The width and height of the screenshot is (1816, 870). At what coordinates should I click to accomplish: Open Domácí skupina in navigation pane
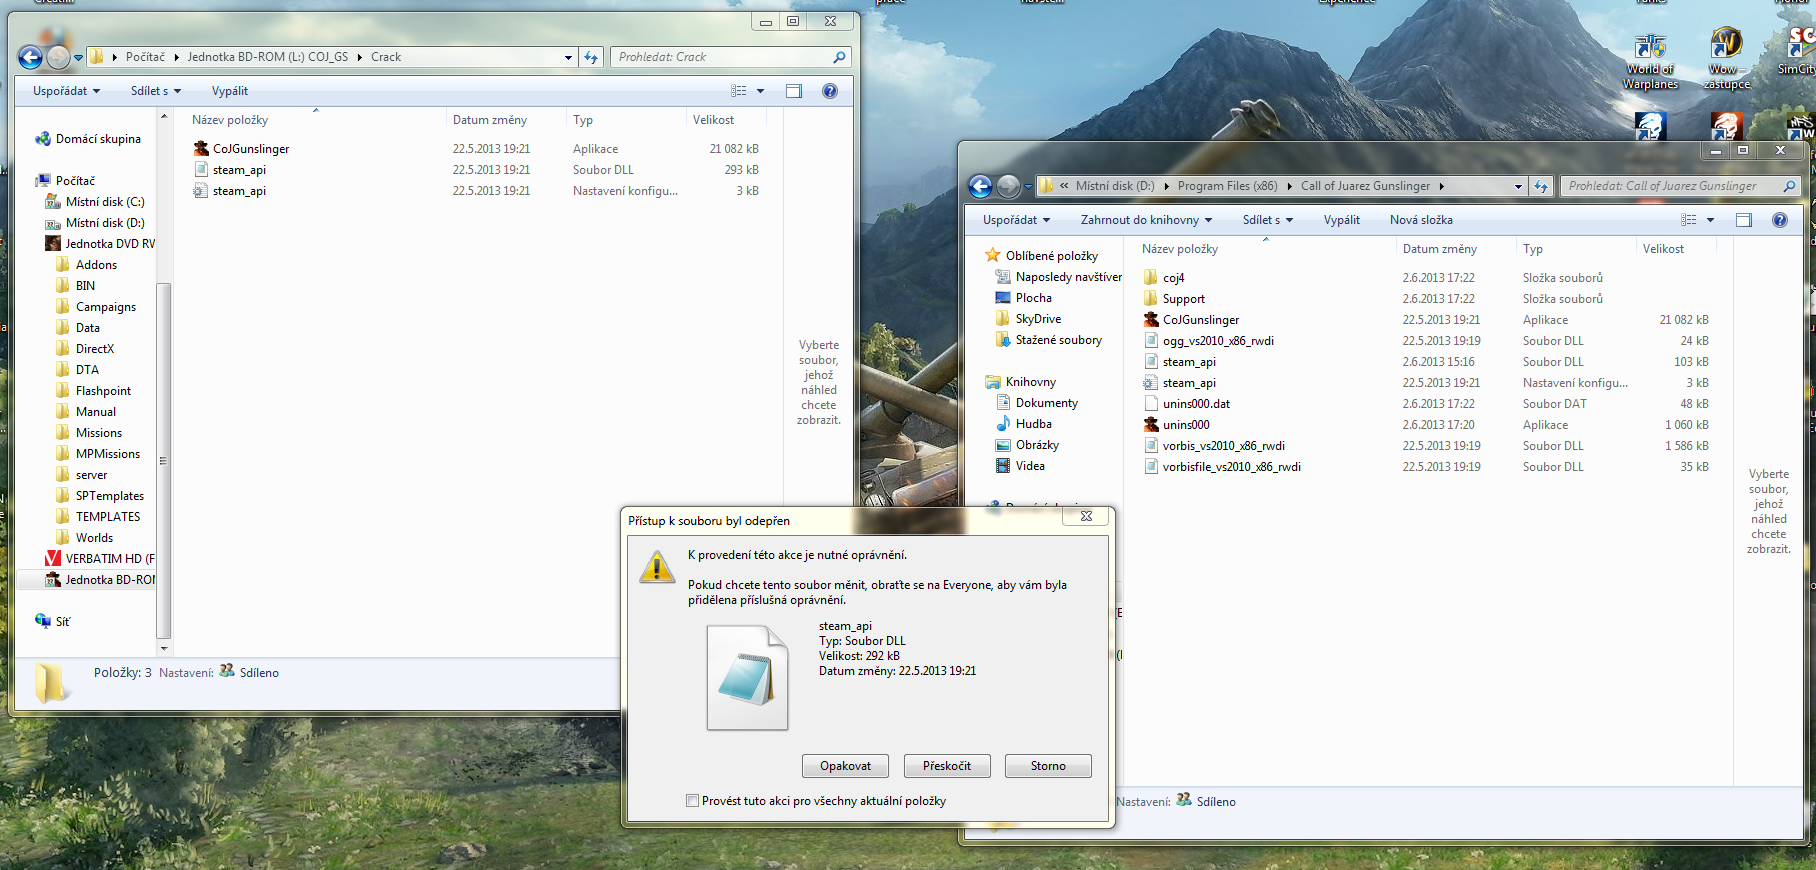98,139
